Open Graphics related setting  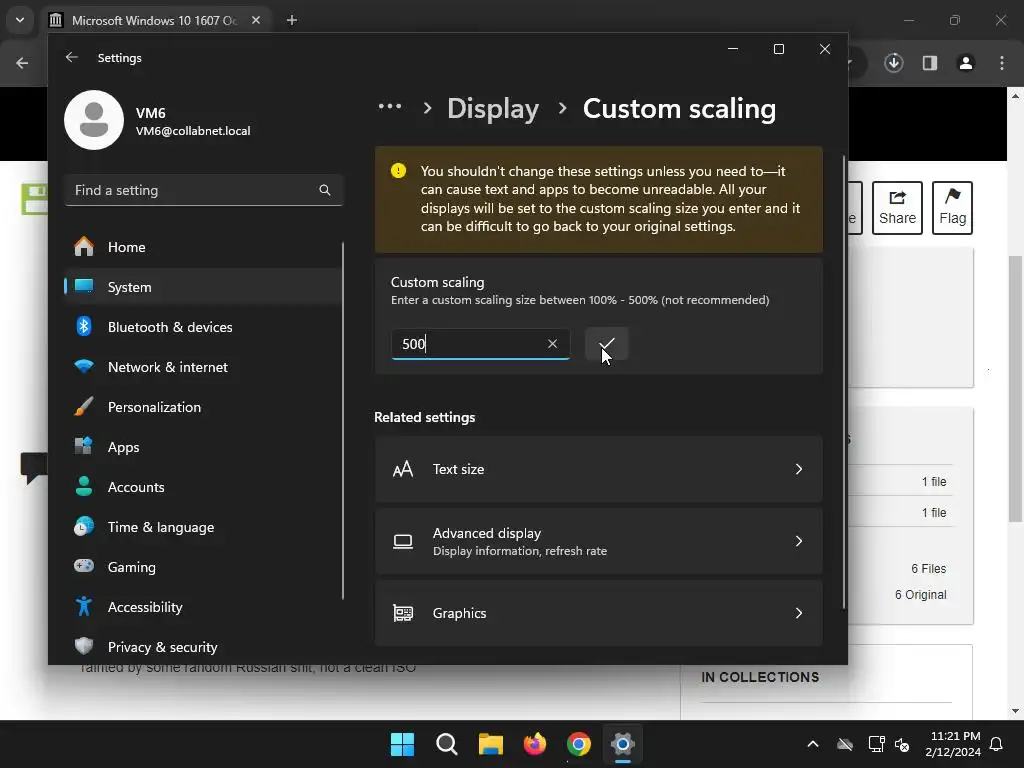click(x=598, y=613)
